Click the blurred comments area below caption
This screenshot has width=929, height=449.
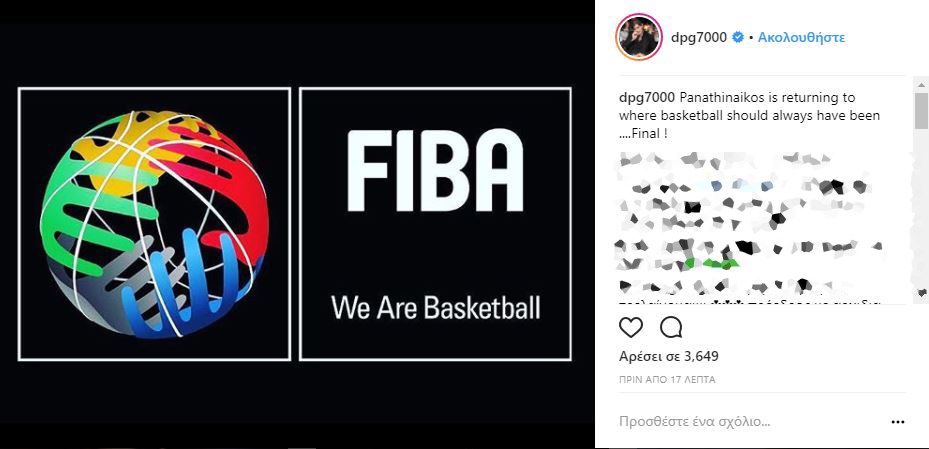pos(749,228)
